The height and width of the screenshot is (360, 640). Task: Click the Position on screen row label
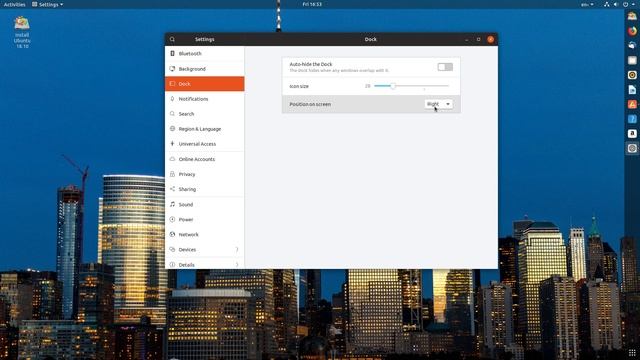tap(310, 104)
